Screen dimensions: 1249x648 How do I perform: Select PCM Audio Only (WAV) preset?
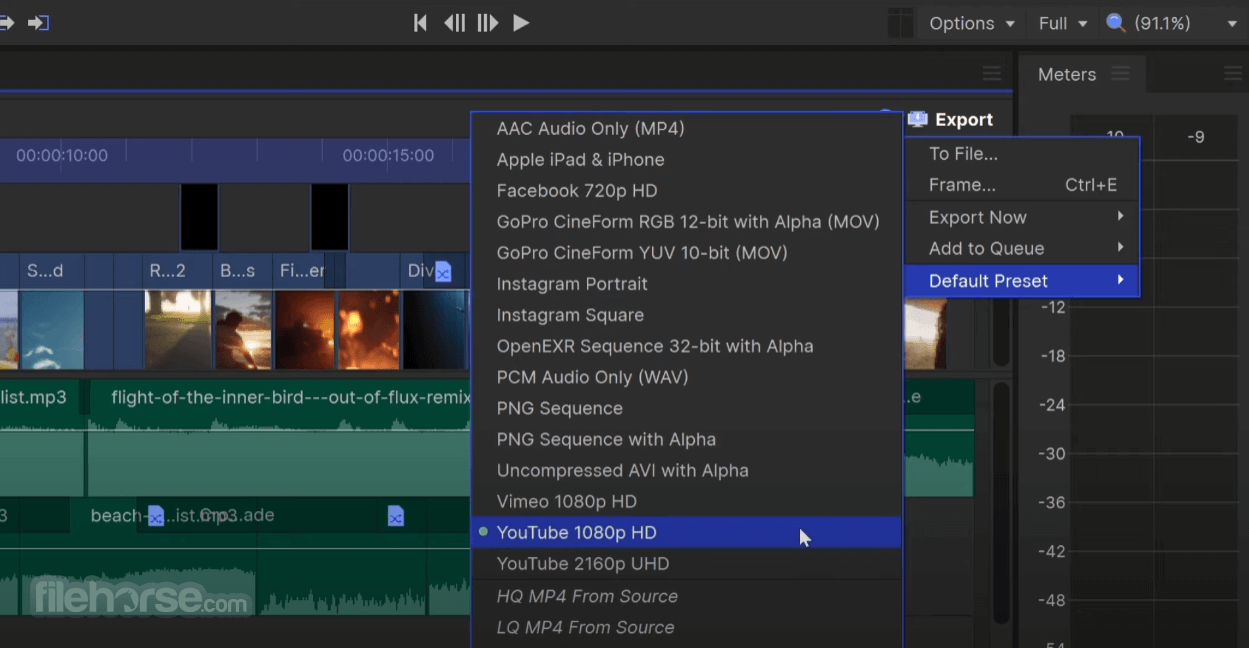click(686, 377)
